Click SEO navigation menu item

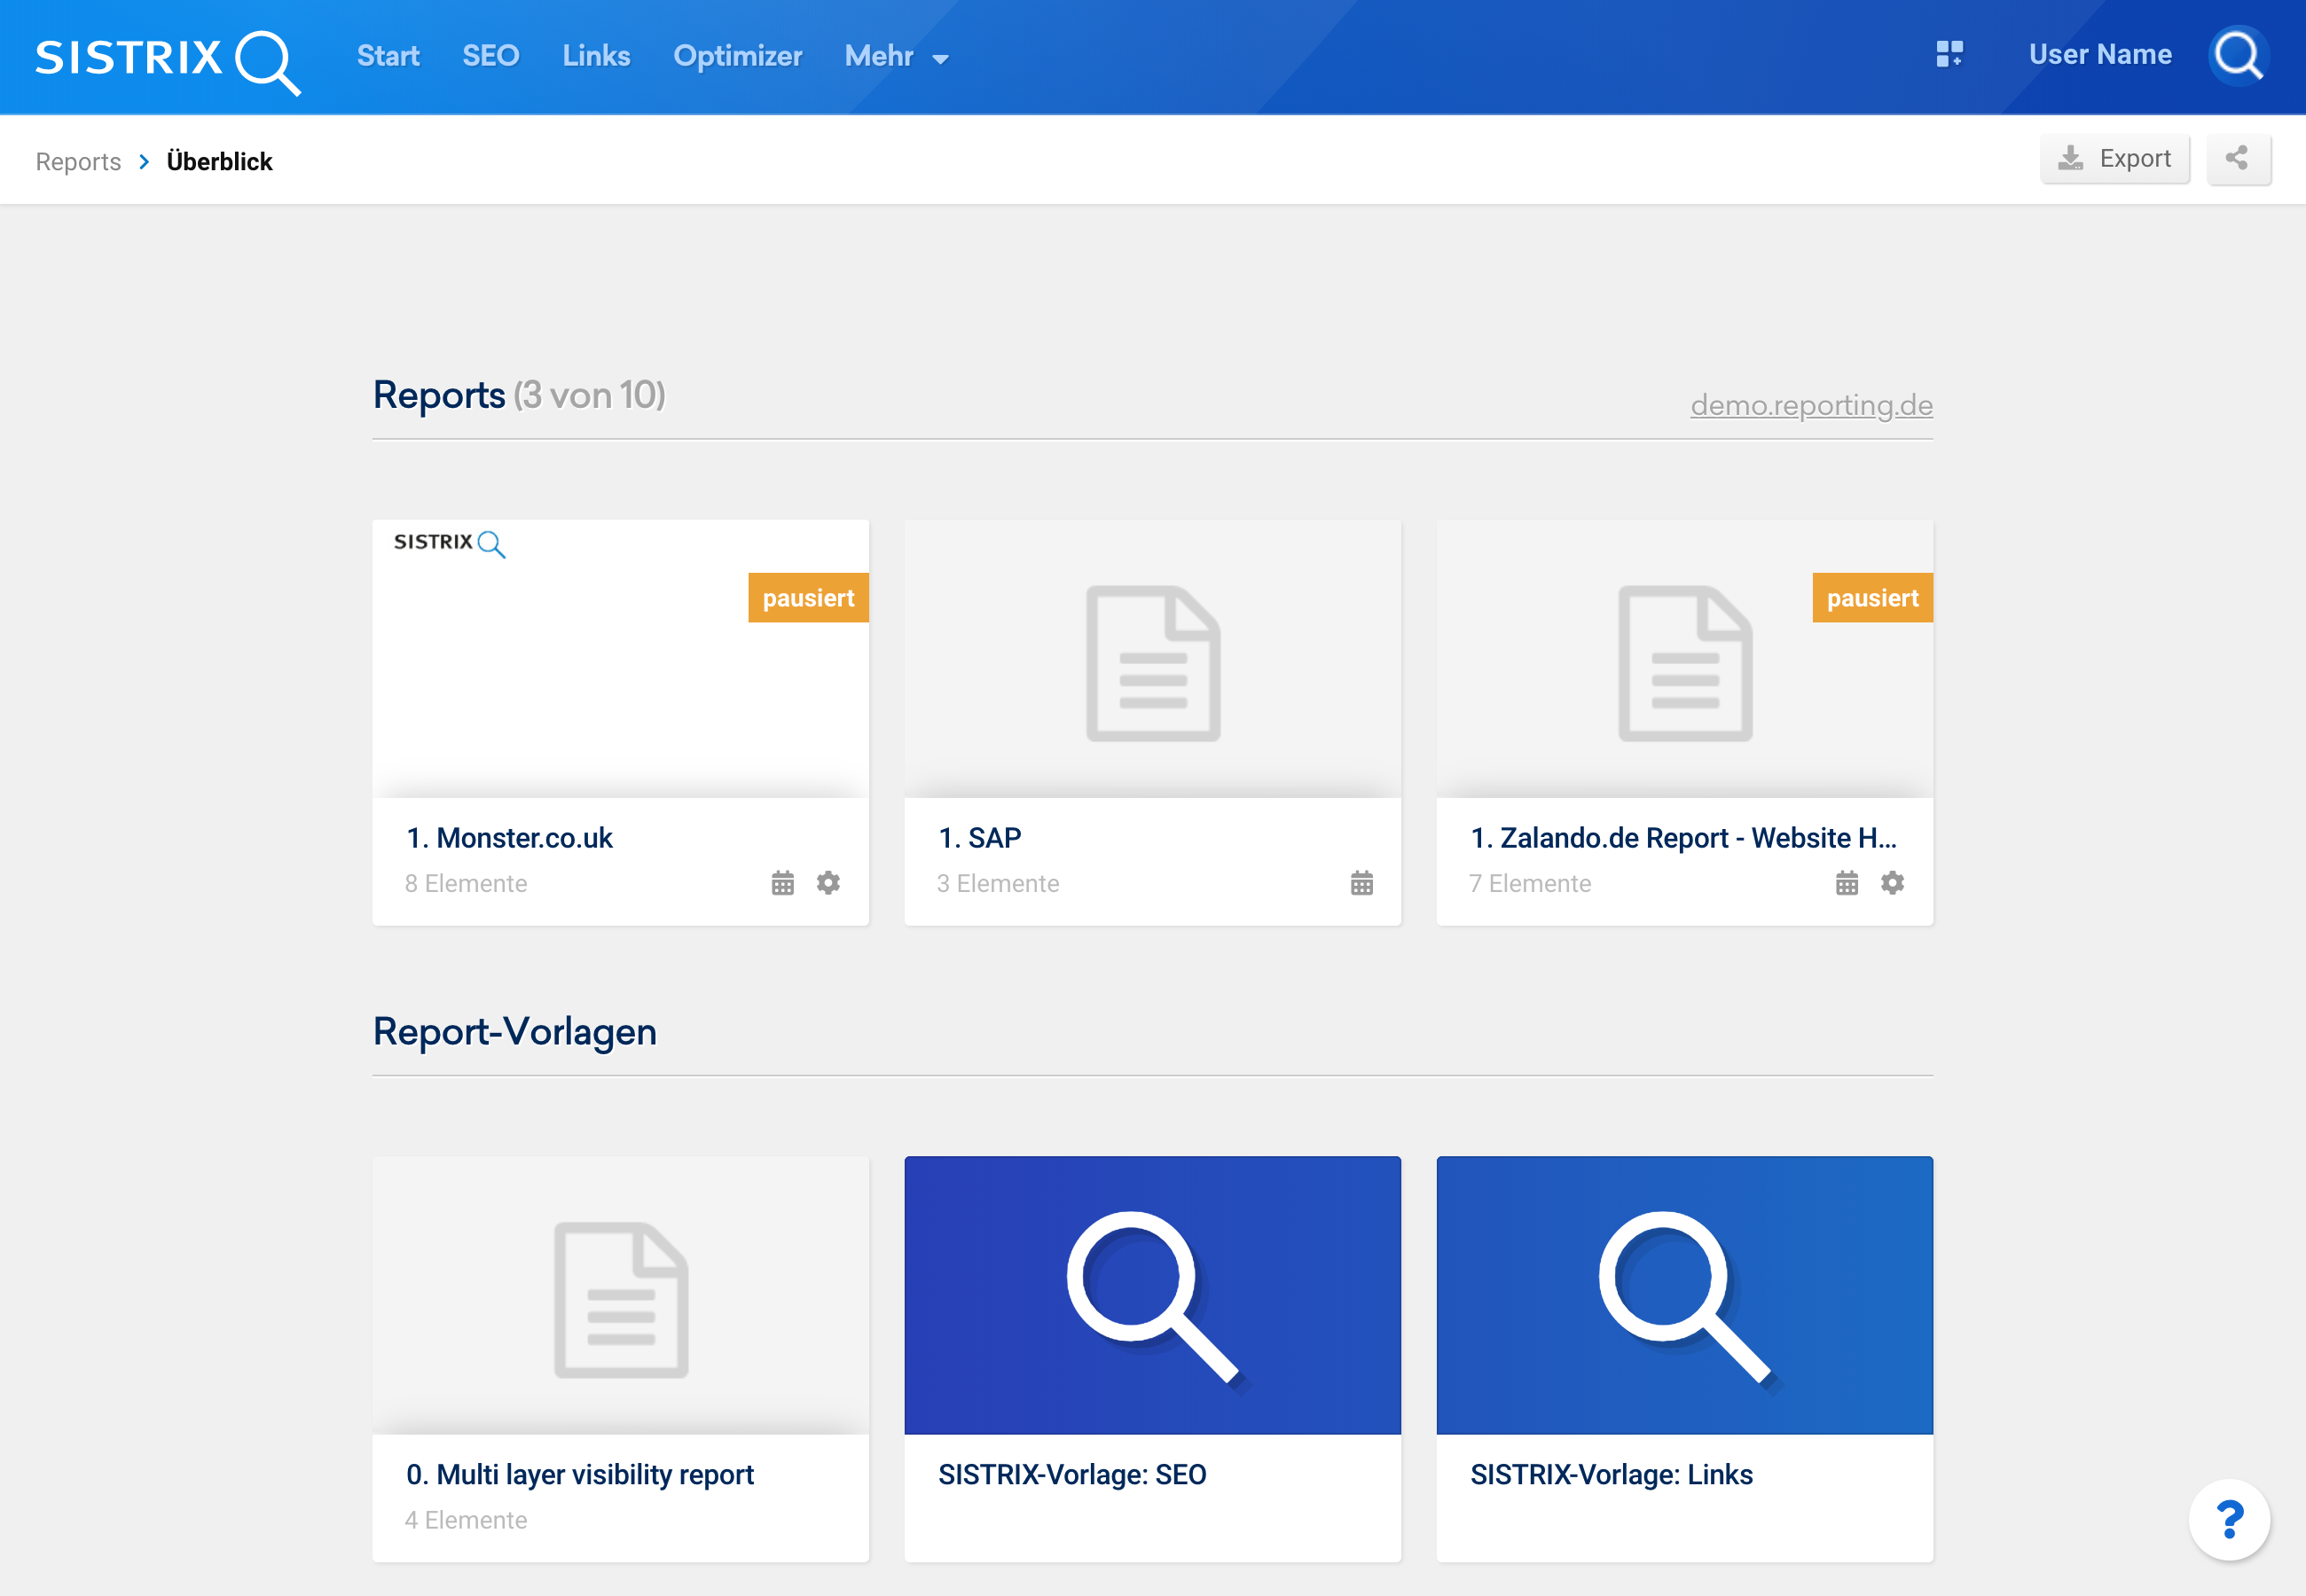point(489,56)
